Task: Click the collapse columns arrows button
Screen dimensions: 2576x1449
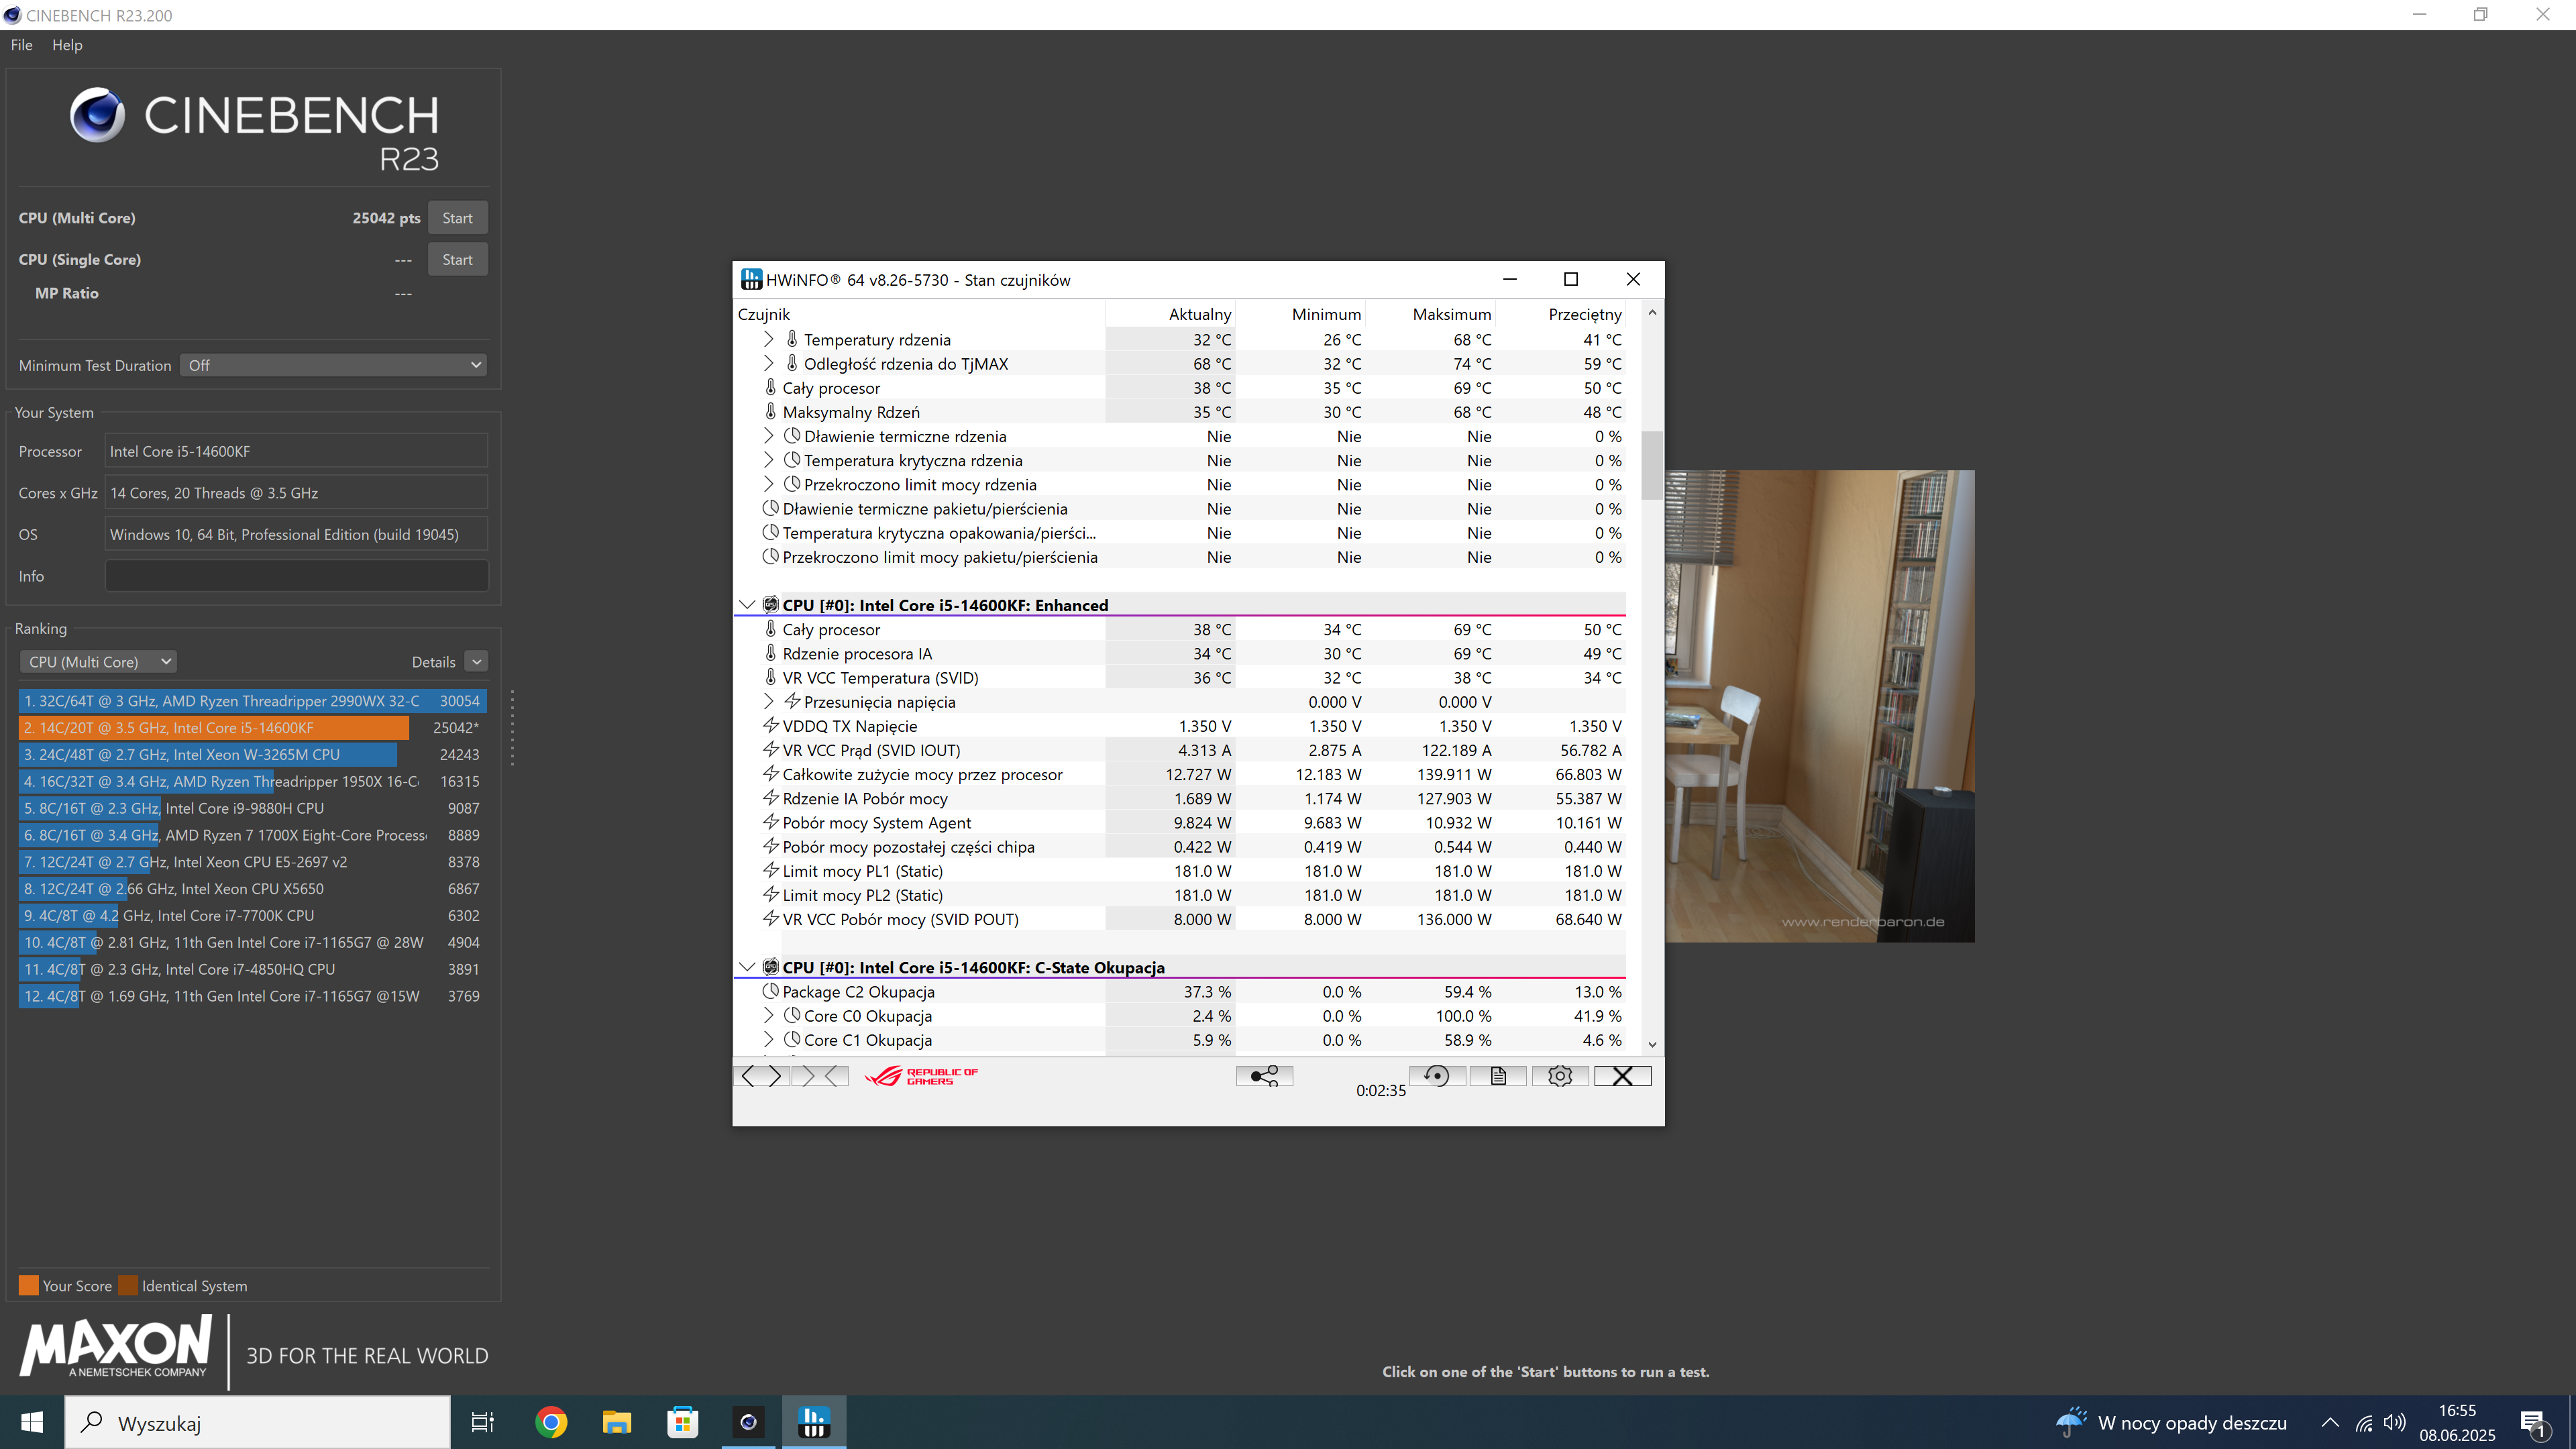Action: (x=820, y=1076)
